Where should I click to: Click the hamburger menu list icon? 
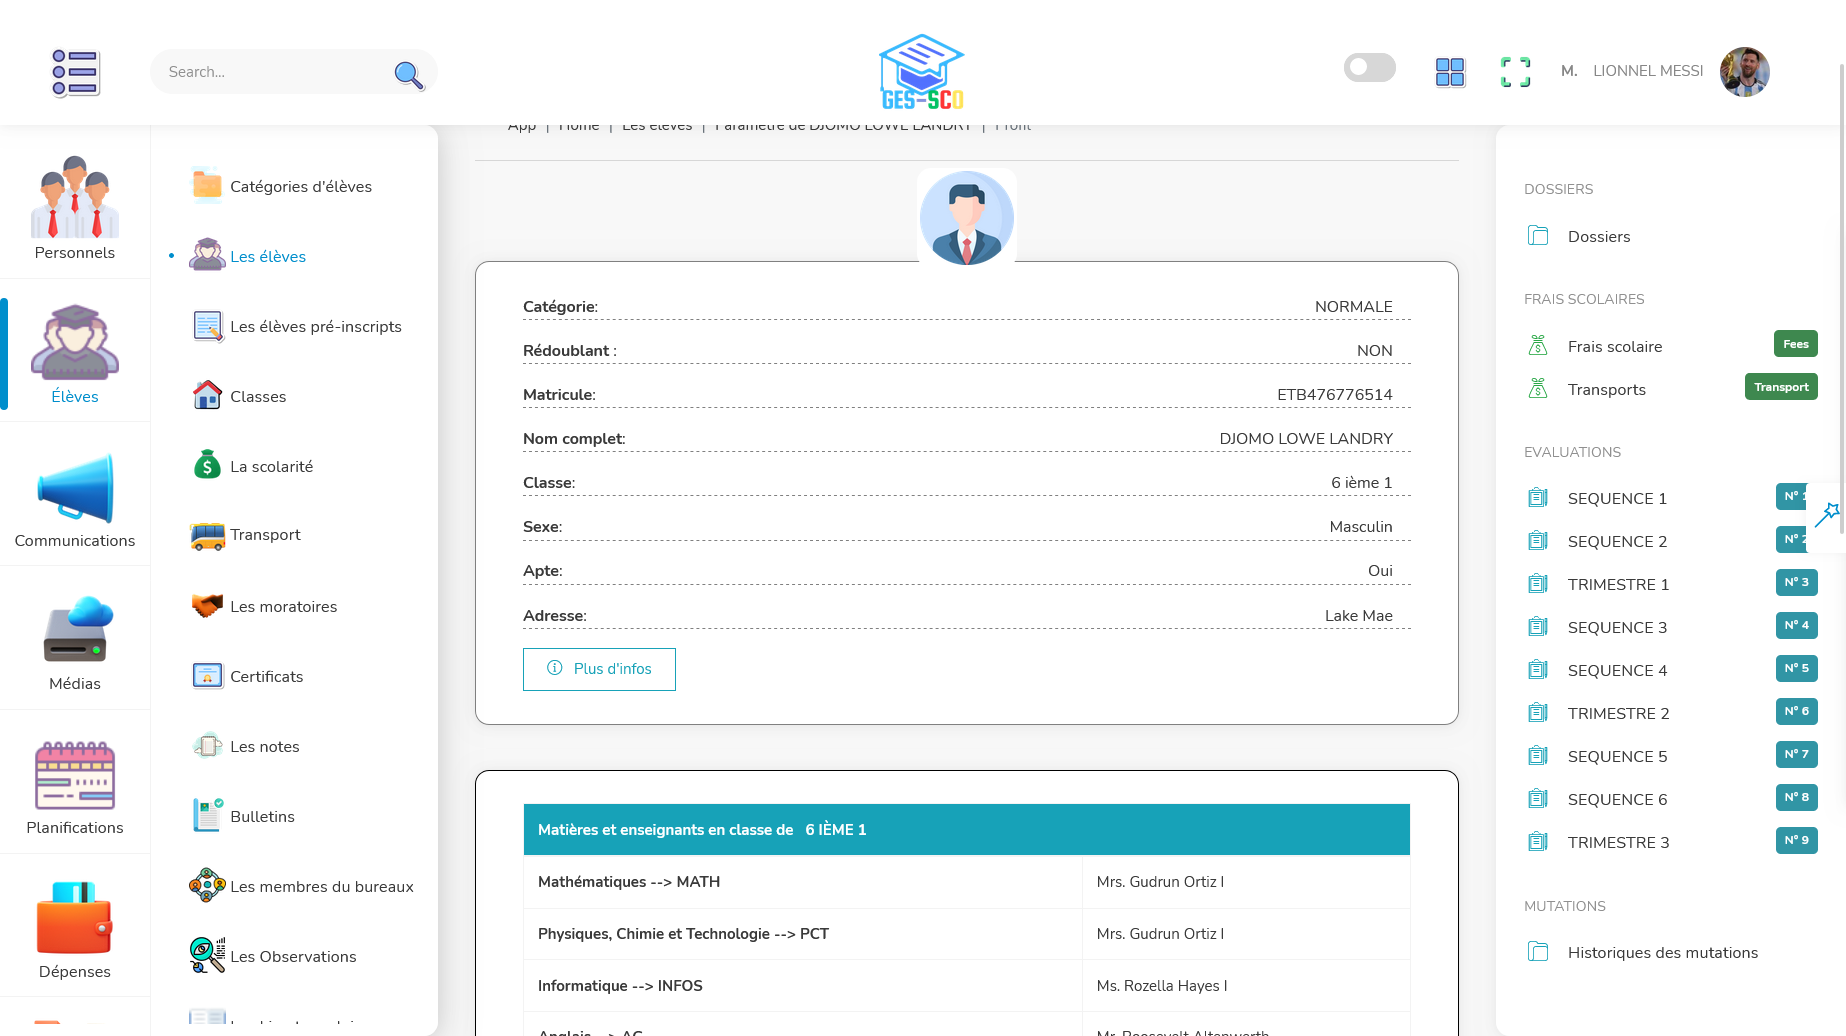point(75,72)
